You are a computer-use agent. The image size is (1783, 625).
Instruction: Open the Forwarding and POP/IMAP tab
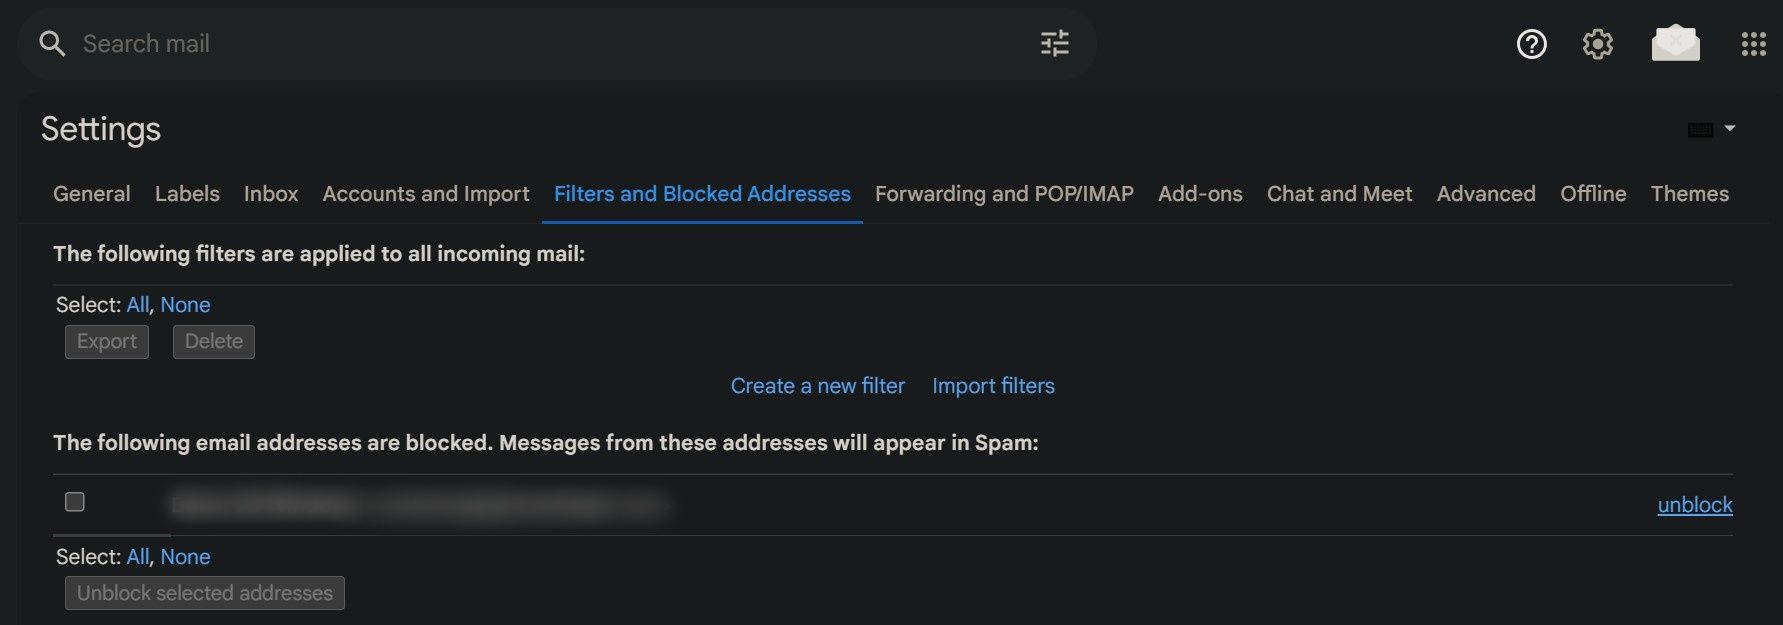pos(1003,194)
